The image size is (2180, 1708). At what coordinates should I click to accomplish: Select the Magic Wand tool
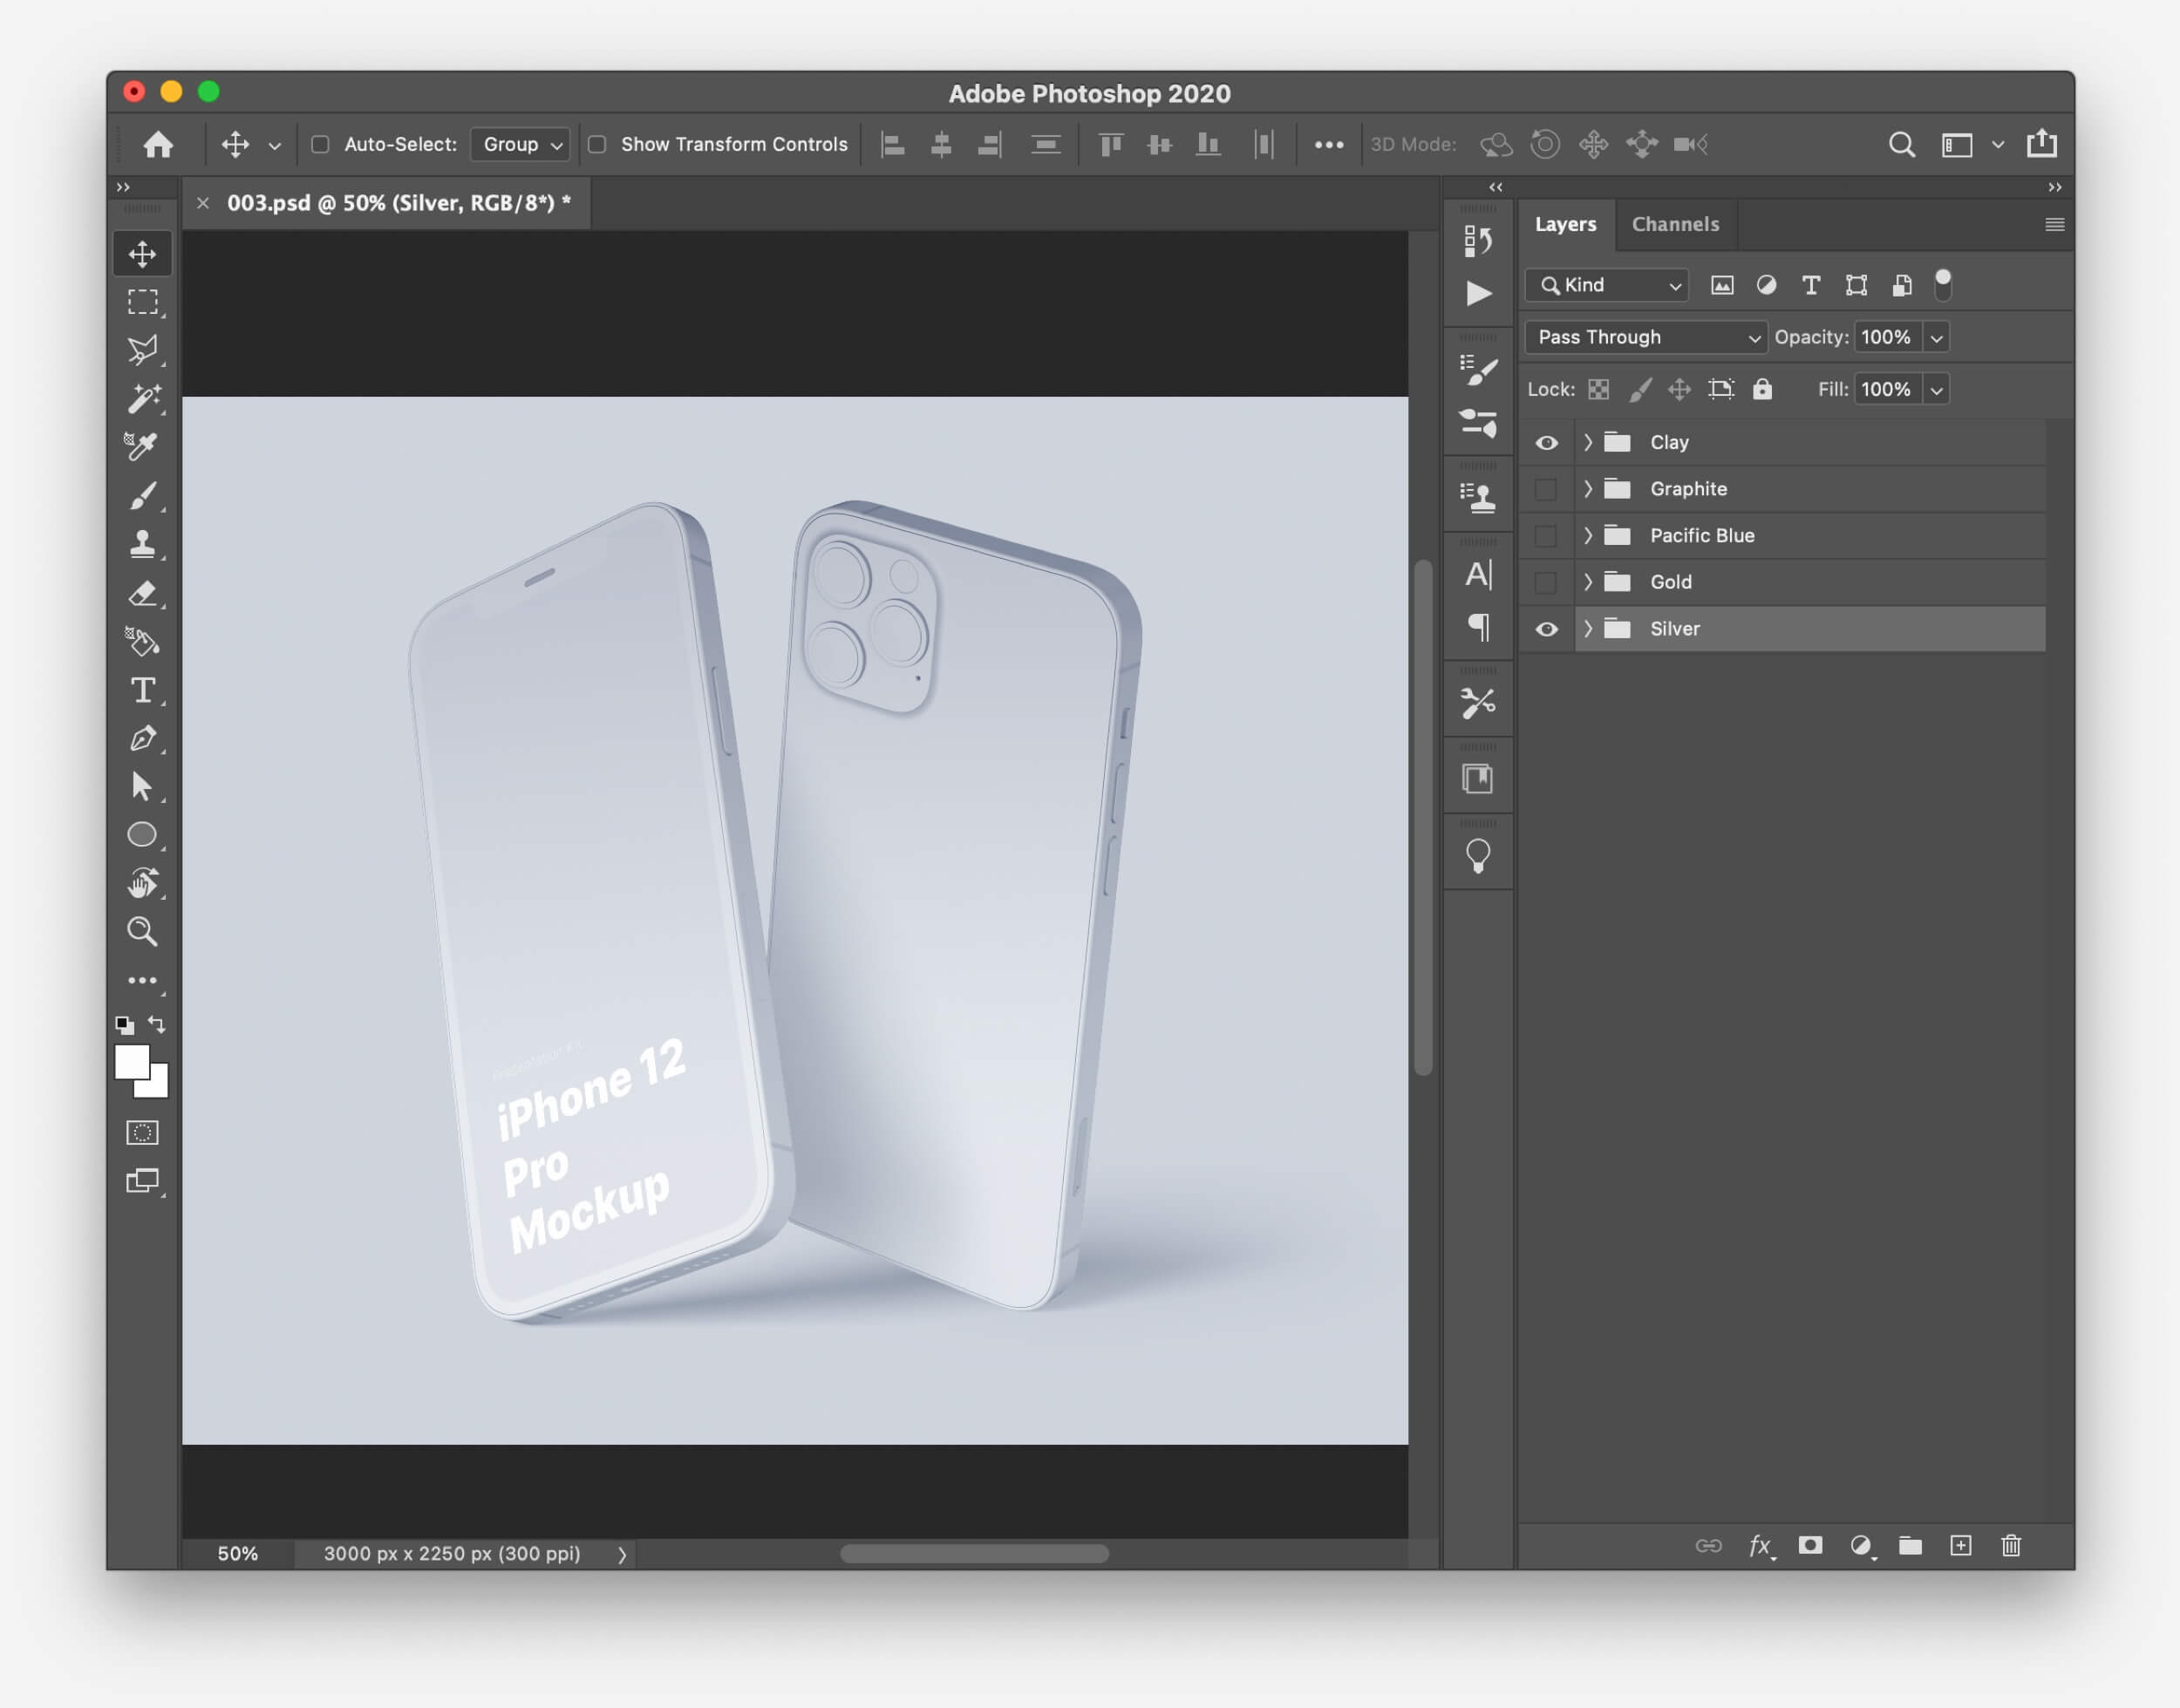coord(142,398)
